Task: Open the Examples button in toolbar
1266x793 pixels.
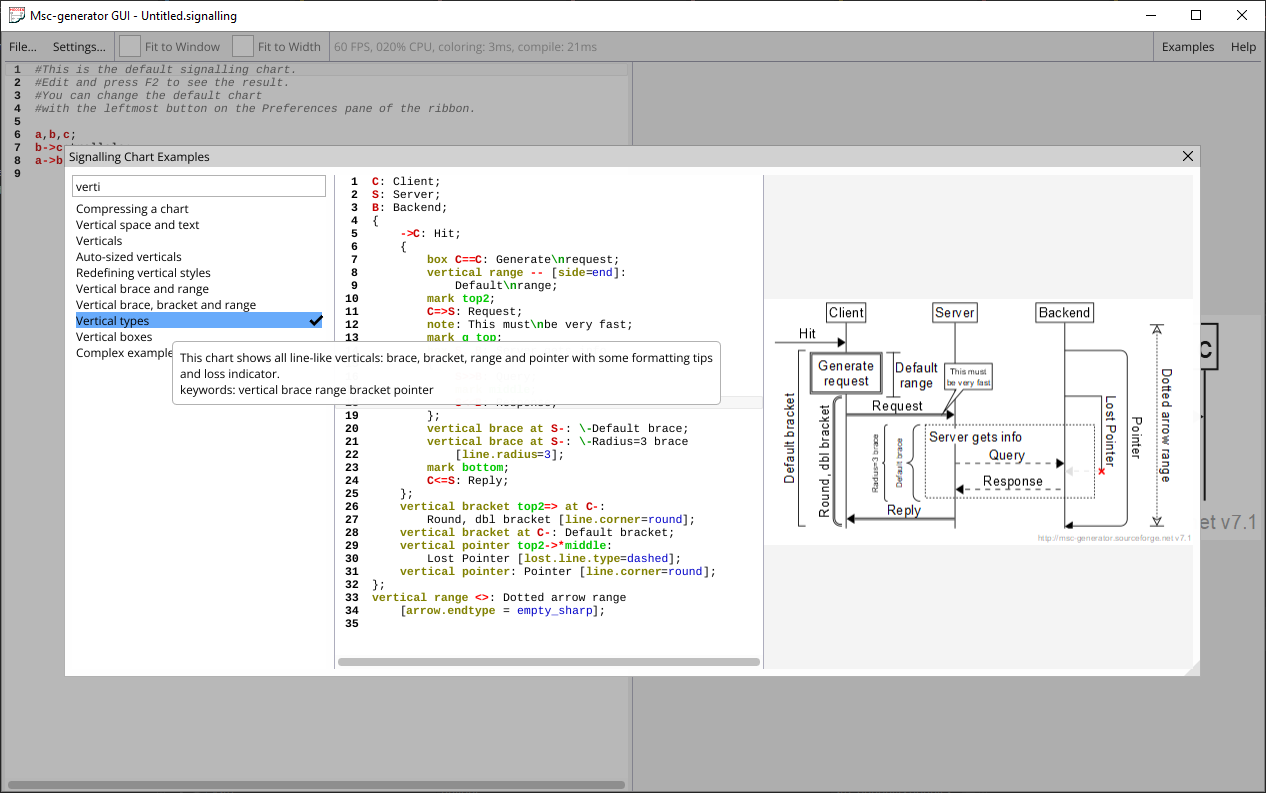Action: coord(1187,46)
